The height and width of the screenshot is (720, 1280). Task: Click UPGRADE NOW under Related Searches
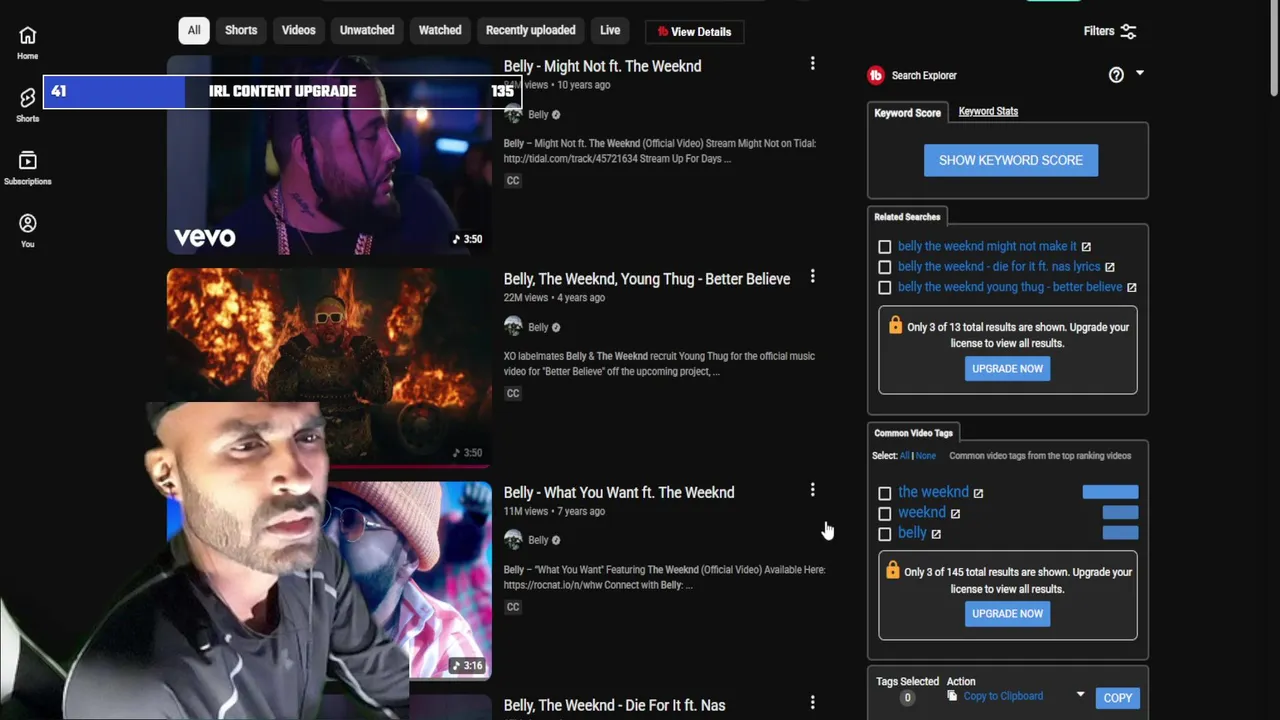[x=1007, y=368]
